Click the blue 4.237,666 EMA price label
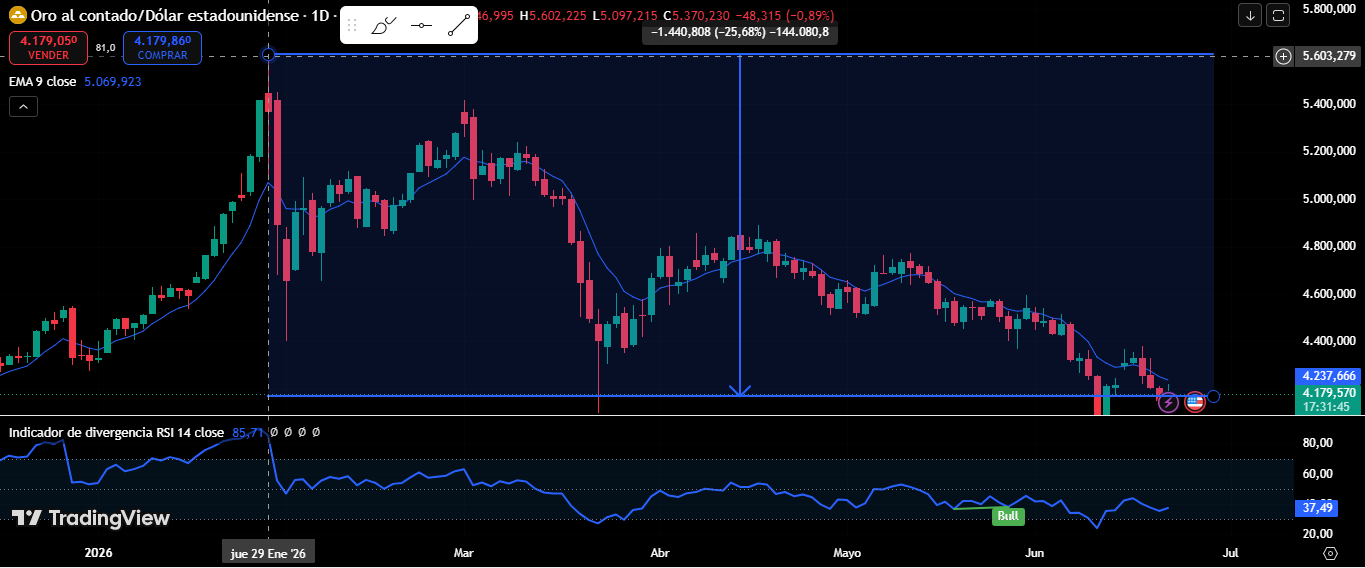The image size is (1365, 568). (1326, 376)
